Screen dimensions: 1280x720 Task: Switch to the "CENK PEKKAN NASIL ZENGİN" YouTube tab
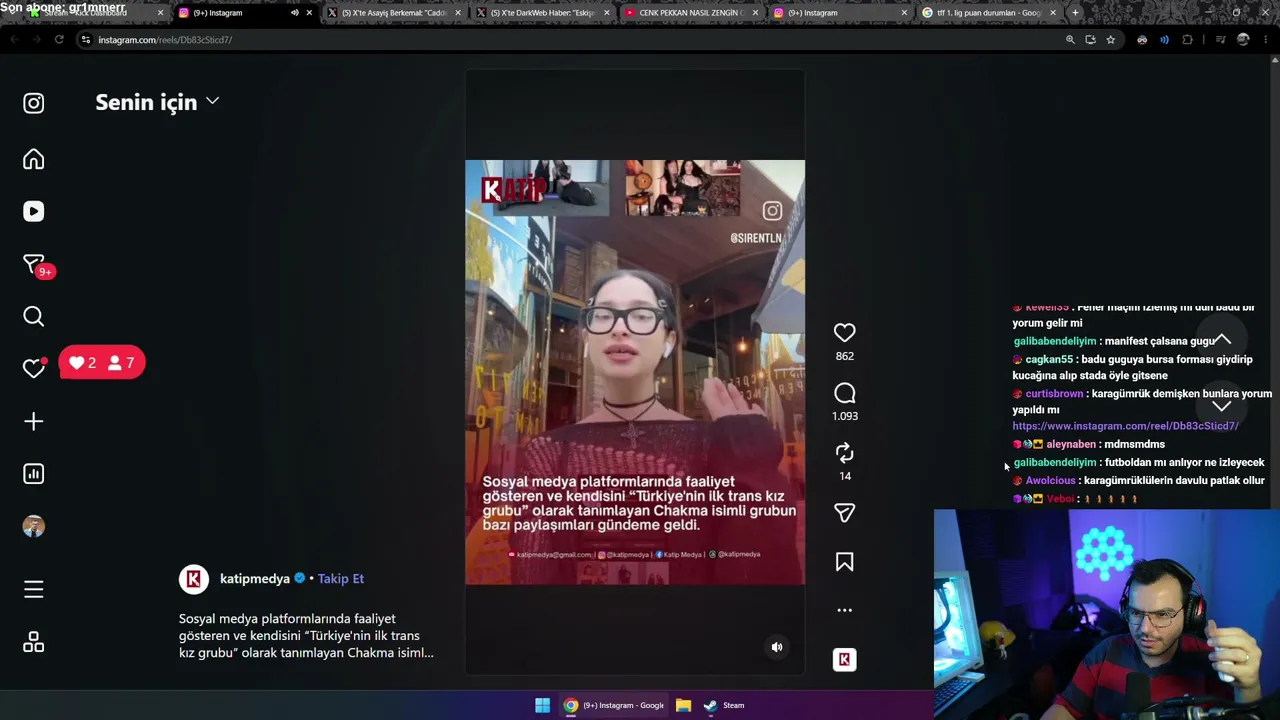(691, 13)
